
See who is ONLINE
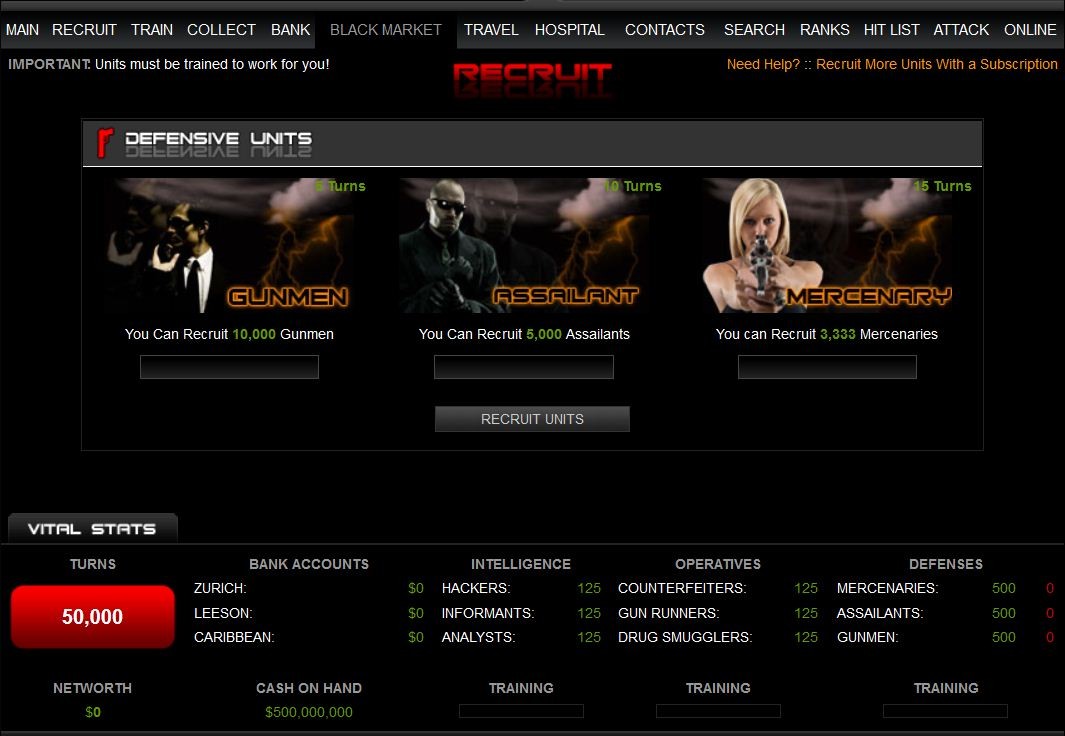[1030, 30]
